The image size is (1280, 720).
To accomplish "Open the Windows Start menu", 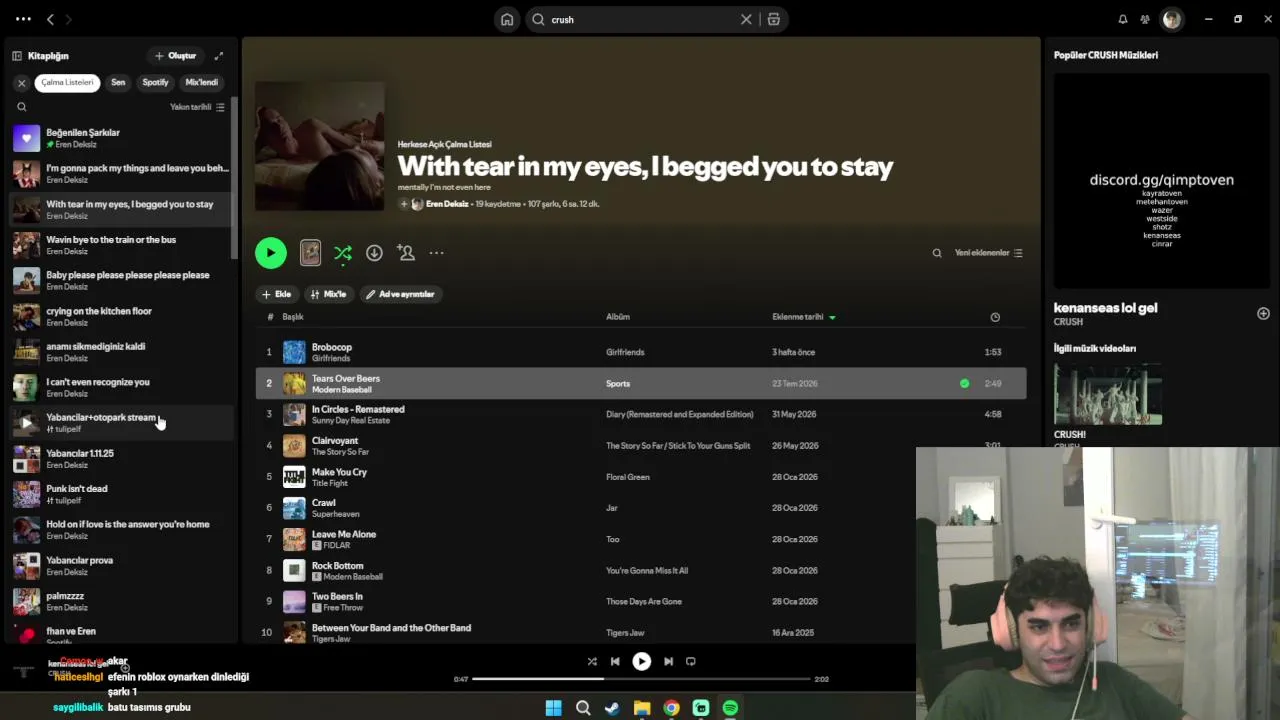I will 553,708.
